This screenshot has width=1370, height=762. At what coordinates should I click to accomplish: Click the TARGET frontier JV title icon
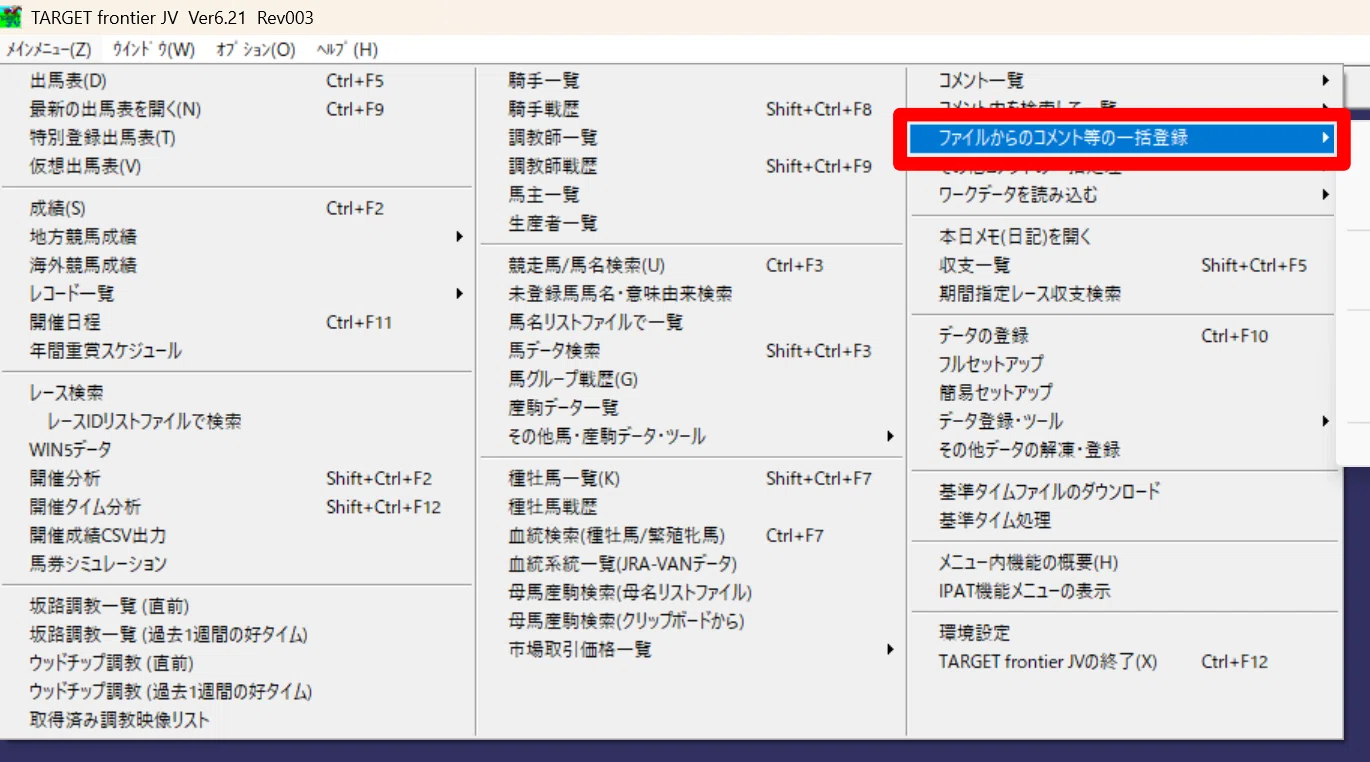coord(11,18)
